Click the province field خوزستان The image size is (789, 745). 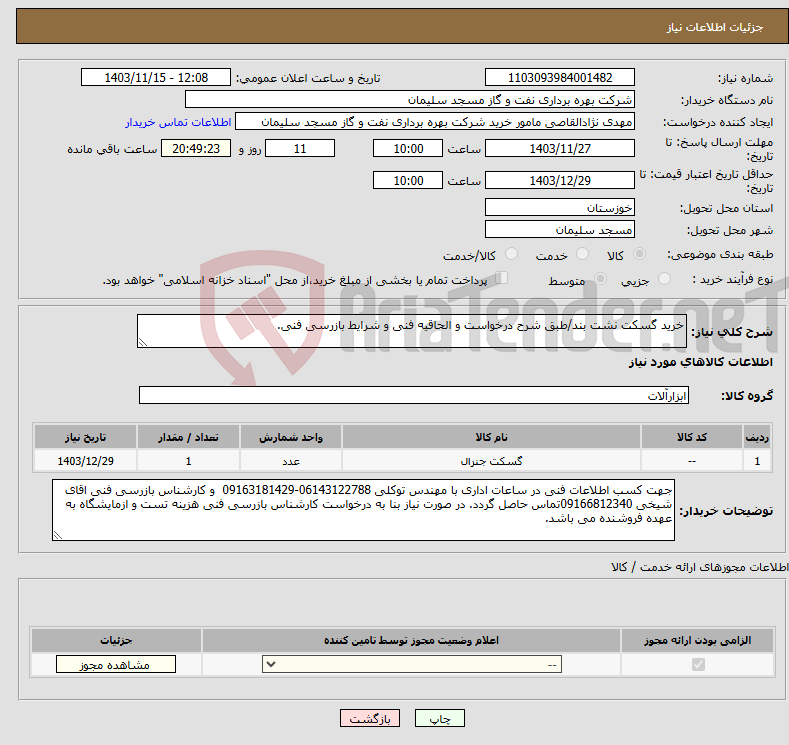560,207
